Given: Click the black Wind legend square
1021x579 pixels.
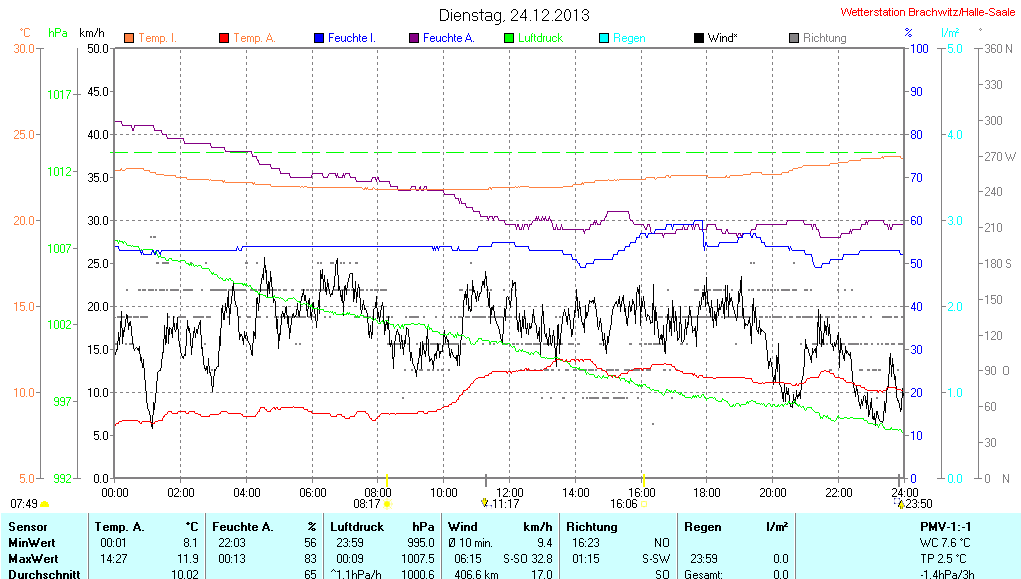Looking at the screenshot, I should click(x=698, y=38).
